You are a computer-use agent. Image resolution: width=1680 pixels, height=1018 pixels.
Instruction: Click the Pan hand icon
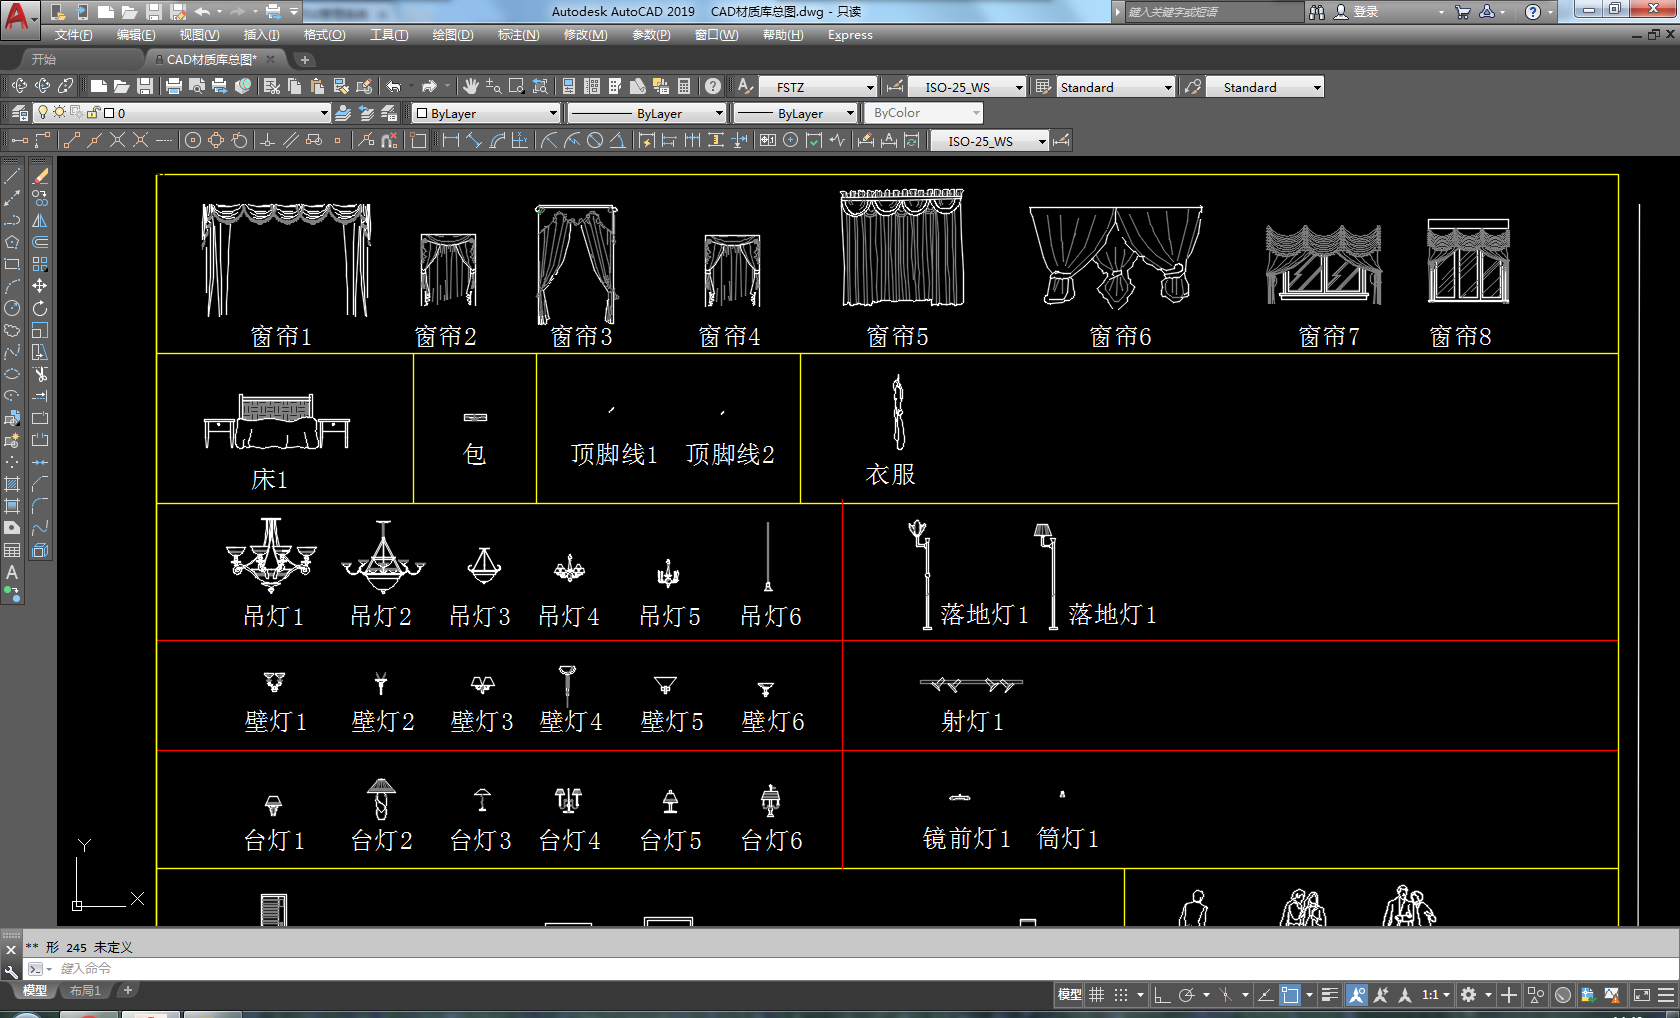tap(470, 86)
